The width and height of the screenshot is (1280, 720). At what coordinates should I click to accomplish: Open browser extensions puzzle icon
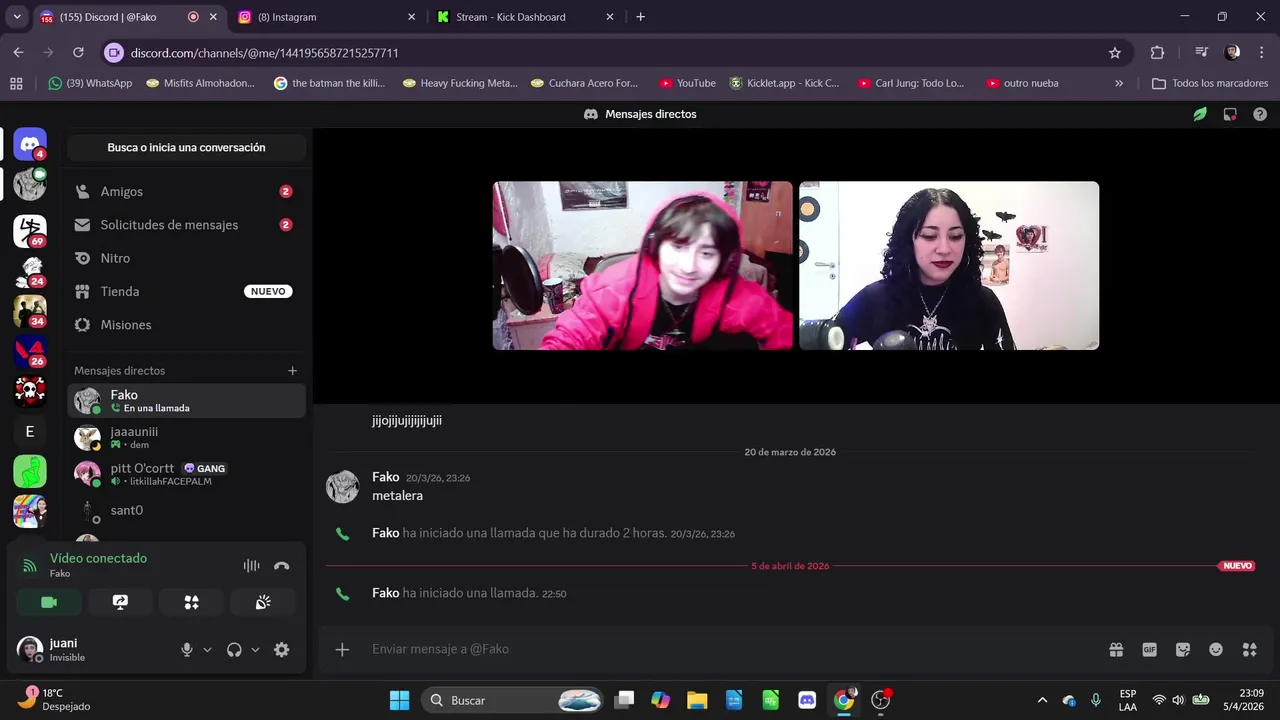1157,52
